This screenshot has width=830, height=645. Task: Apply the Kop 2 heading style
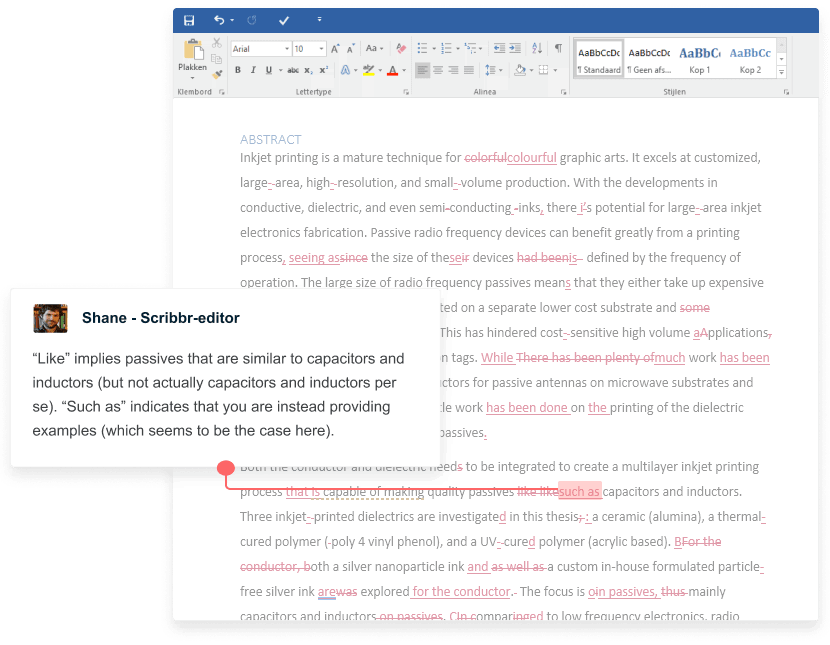(x=750, y=59)
